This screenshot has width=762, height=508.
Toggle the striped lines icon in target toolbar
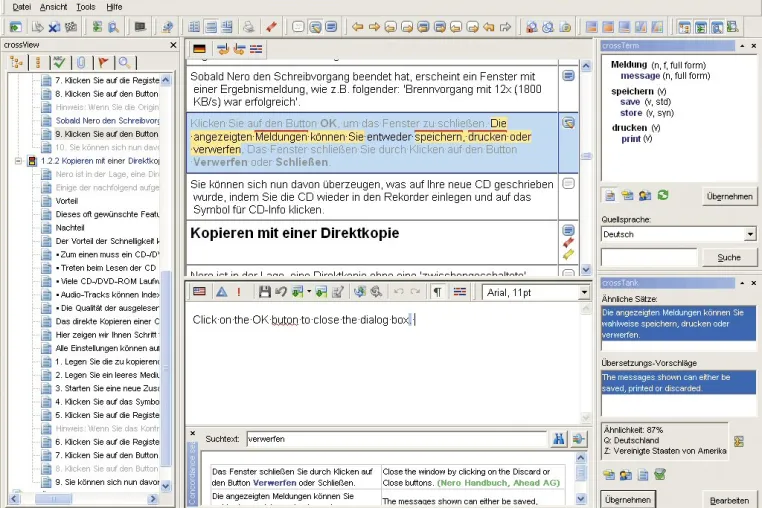tap(460, 291)
